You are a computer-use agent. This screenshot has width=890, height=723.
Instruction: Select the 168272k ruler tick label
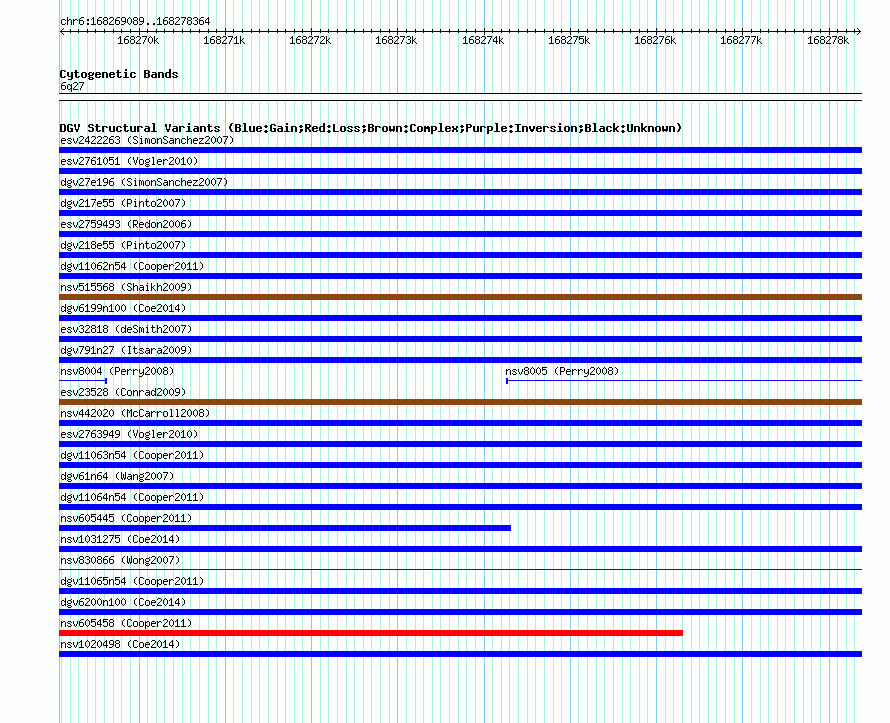pos(310,40)
